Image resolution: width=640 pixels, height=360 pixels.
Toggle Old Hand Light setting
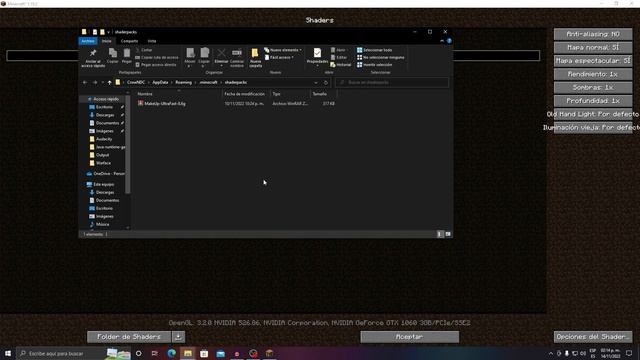pyautogui.click(x=593, y=114)
